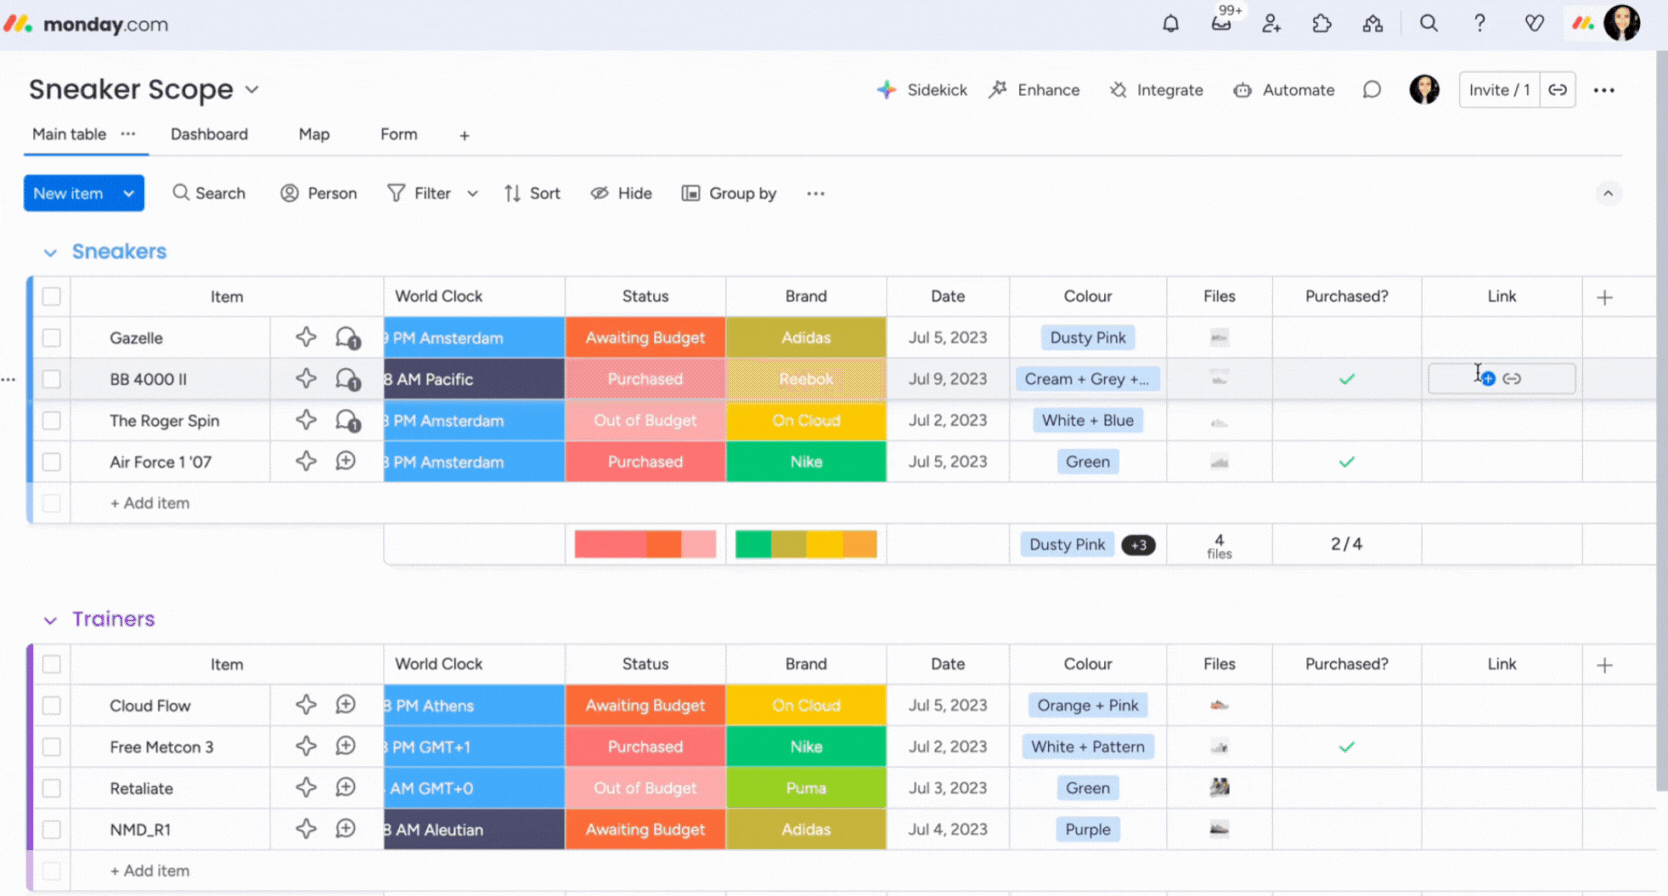1668x896 pixels.
Task: Open the Sidekick assistant
Action: 922,90
